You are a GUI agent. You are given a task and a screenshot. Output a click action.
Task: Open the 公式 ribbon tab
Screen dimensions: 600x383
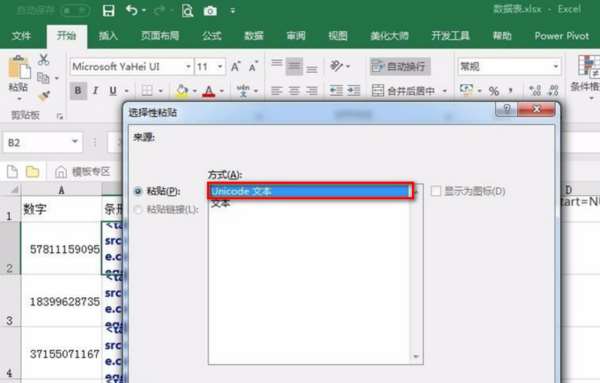[x=212, y=36]
